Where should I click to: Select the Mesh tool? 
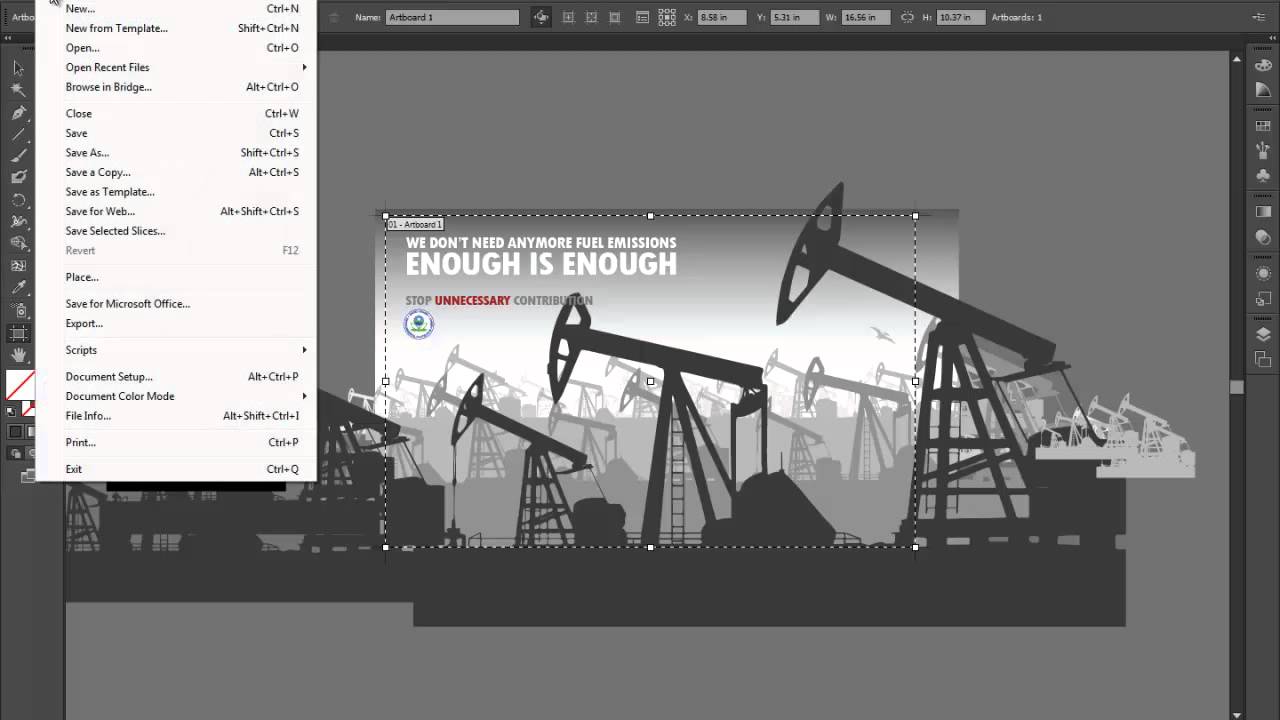click(18, 266)
